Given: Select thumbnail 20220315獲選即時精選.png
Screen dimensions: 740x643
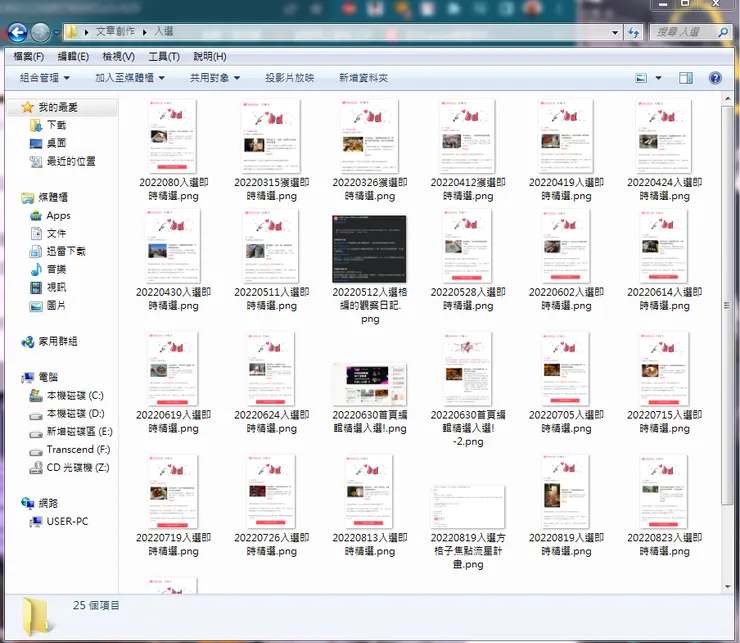Looking at the screenshot, I should click(271, 136).
